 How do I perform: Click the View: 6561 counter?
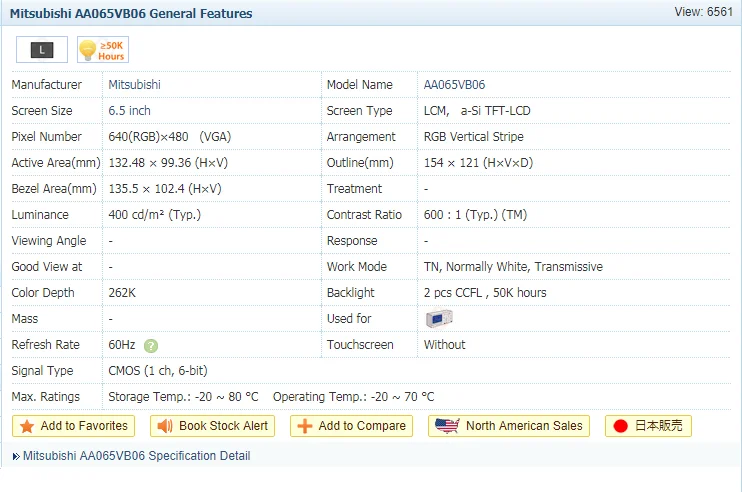[704, 12]
